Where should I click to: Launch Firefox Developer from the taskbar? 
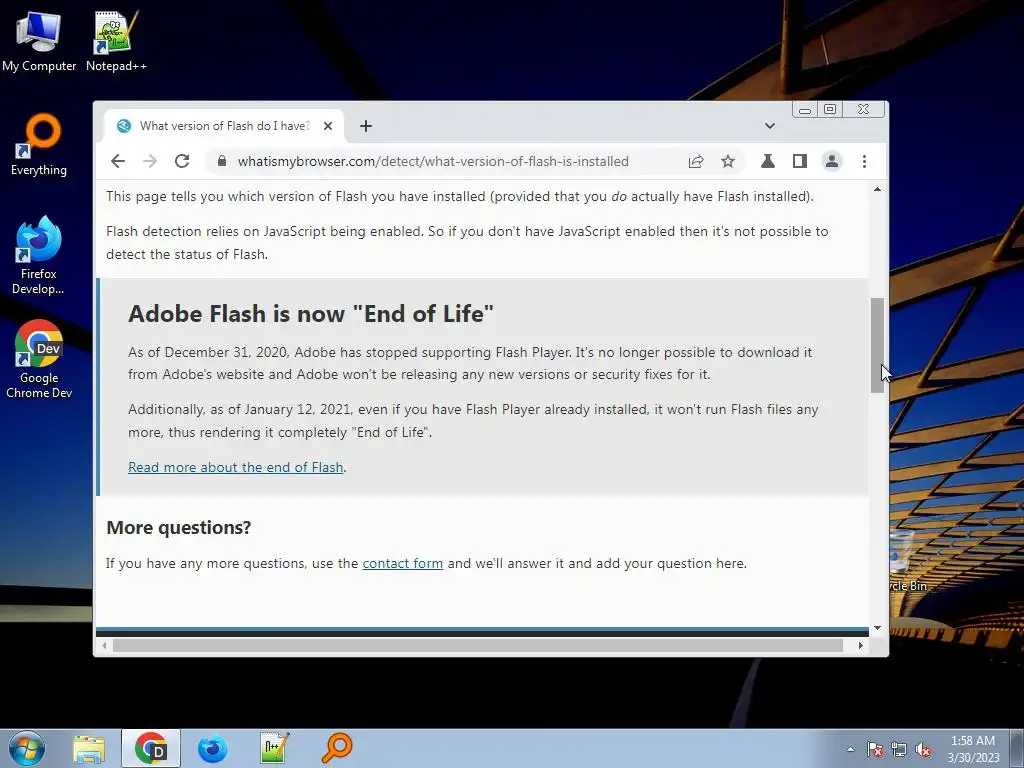pyautogui.click(x=213, y=748)
